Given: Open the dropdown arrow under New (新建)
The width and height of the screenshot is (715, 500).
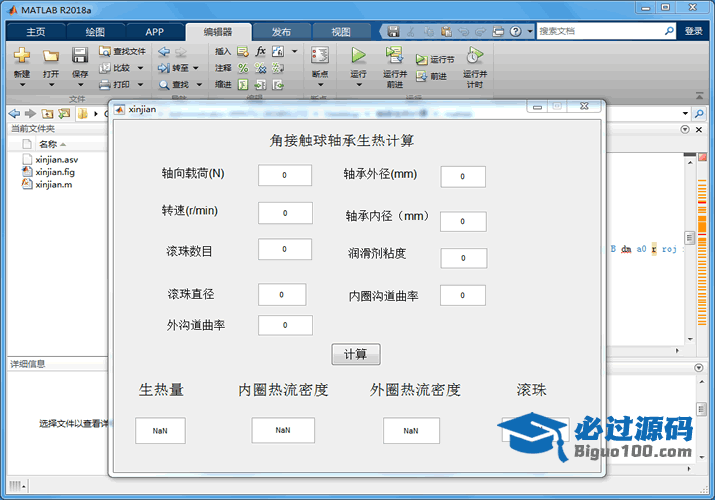Looking at the screenshot, I should point(22,85).
